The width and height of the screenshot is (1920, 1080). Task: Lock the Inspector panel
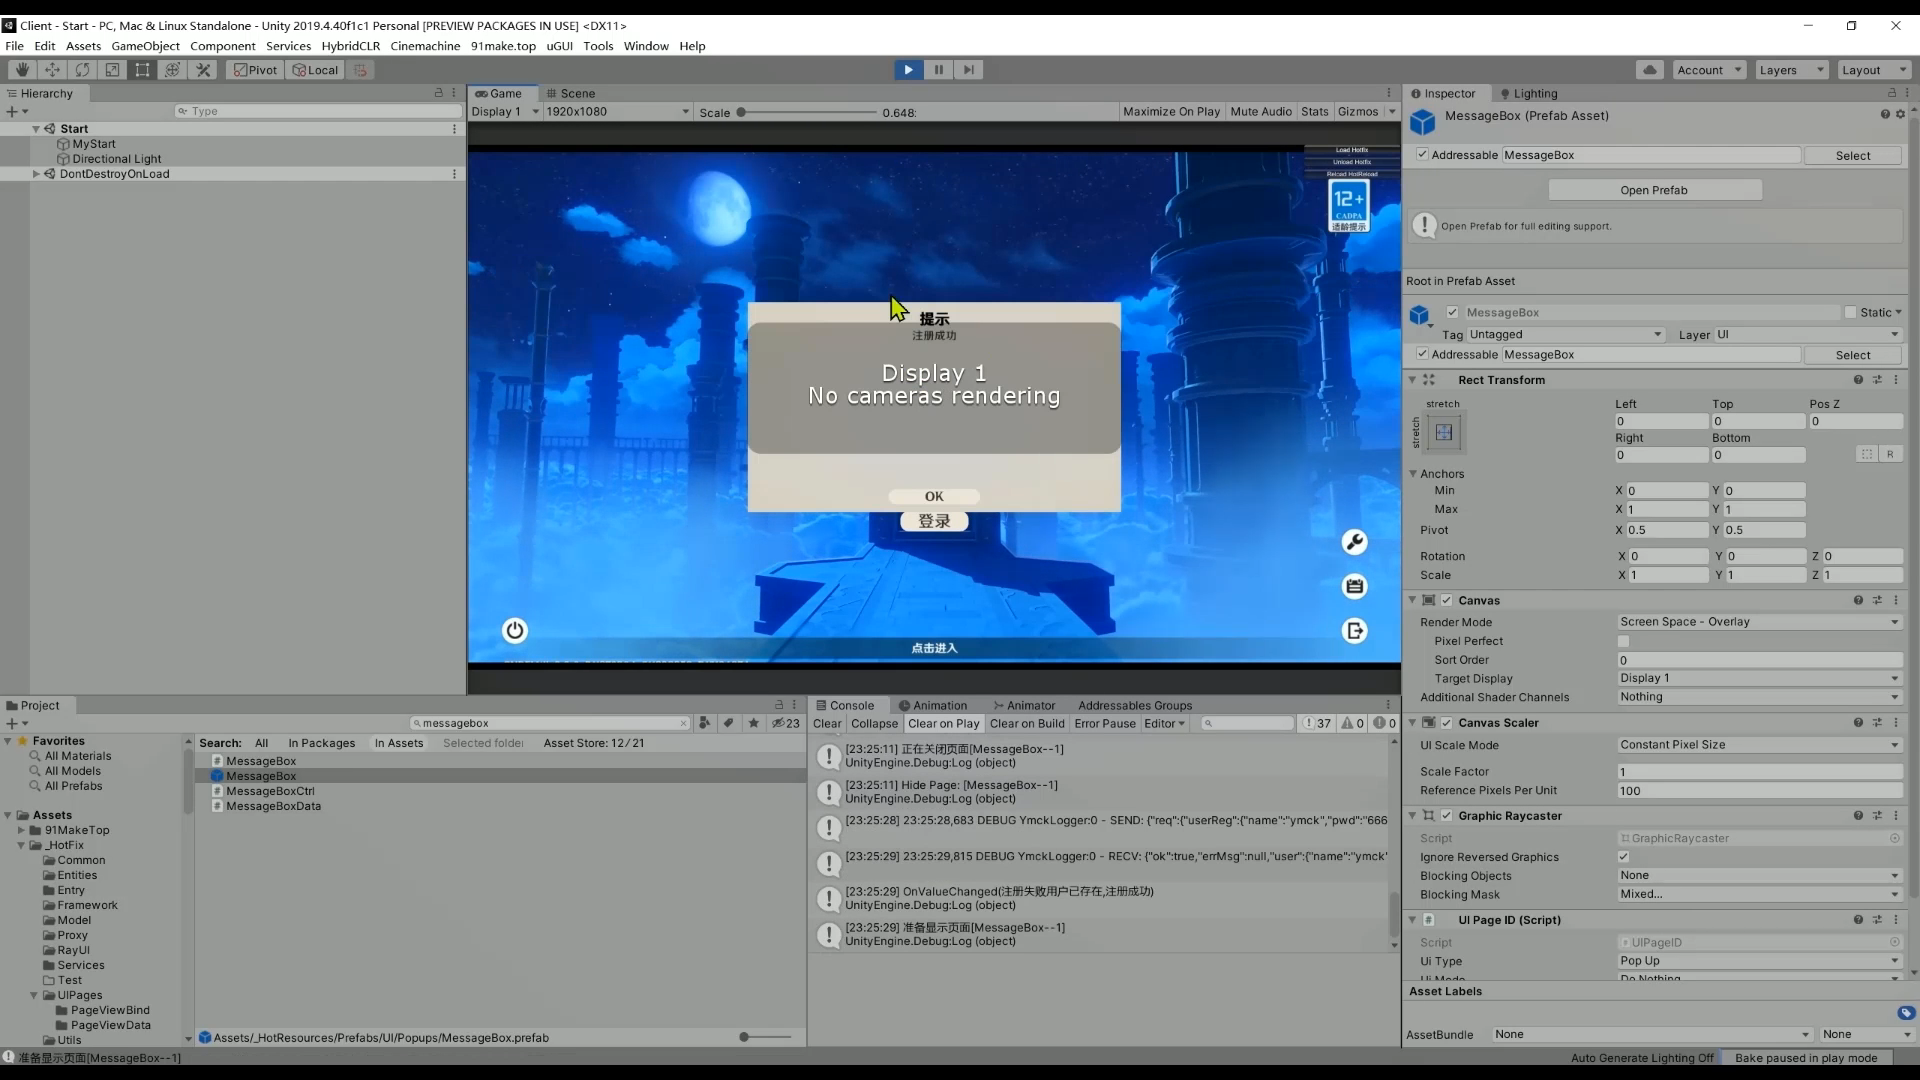click(1891, 93)
